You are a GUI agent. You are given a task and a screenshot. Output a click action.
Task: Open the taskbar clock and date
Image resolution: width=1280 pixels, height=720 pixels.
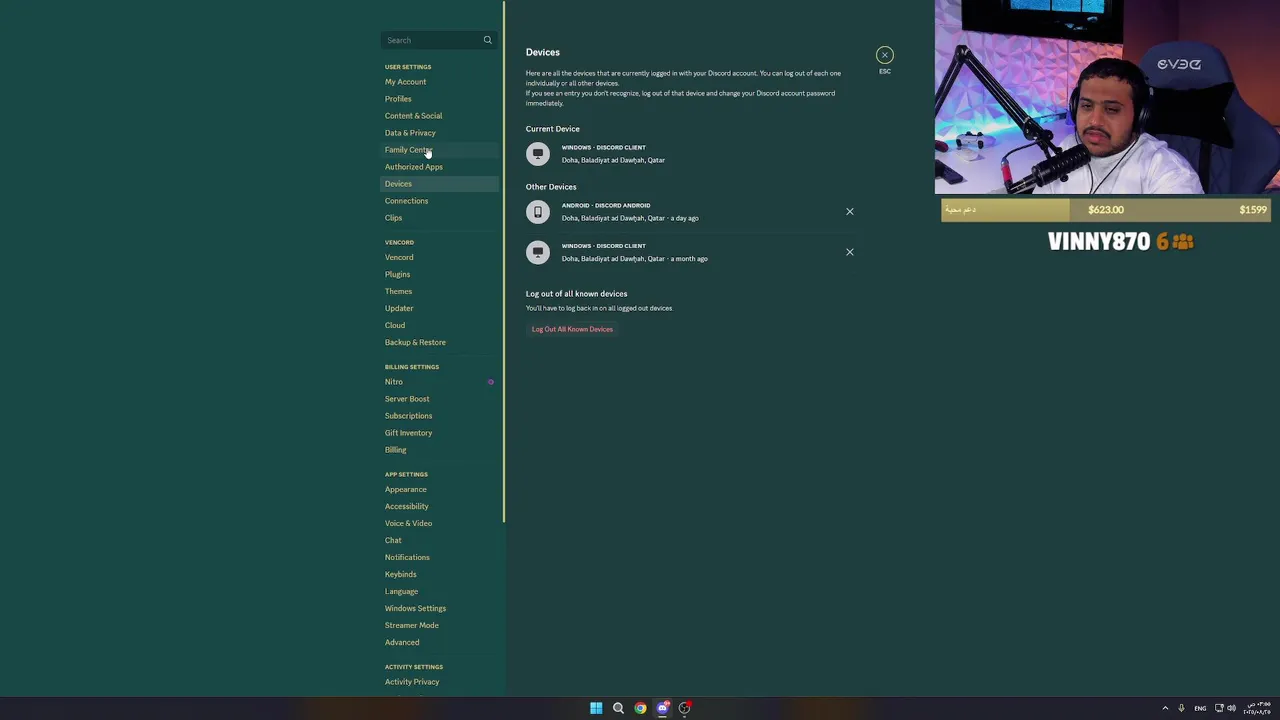tap(1257, 708)
